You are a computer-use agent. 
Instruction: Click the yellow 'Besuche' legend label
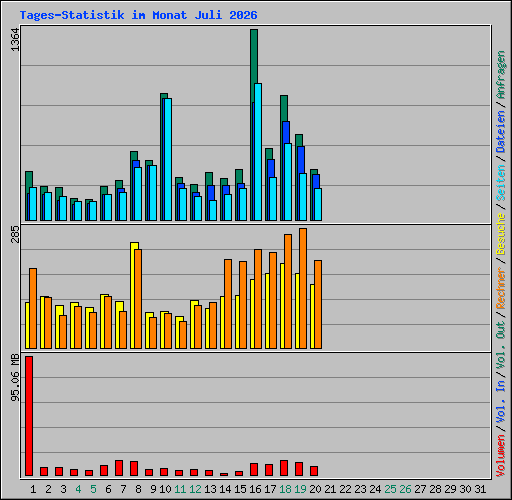pyautogui.click(x=501, y=234)
